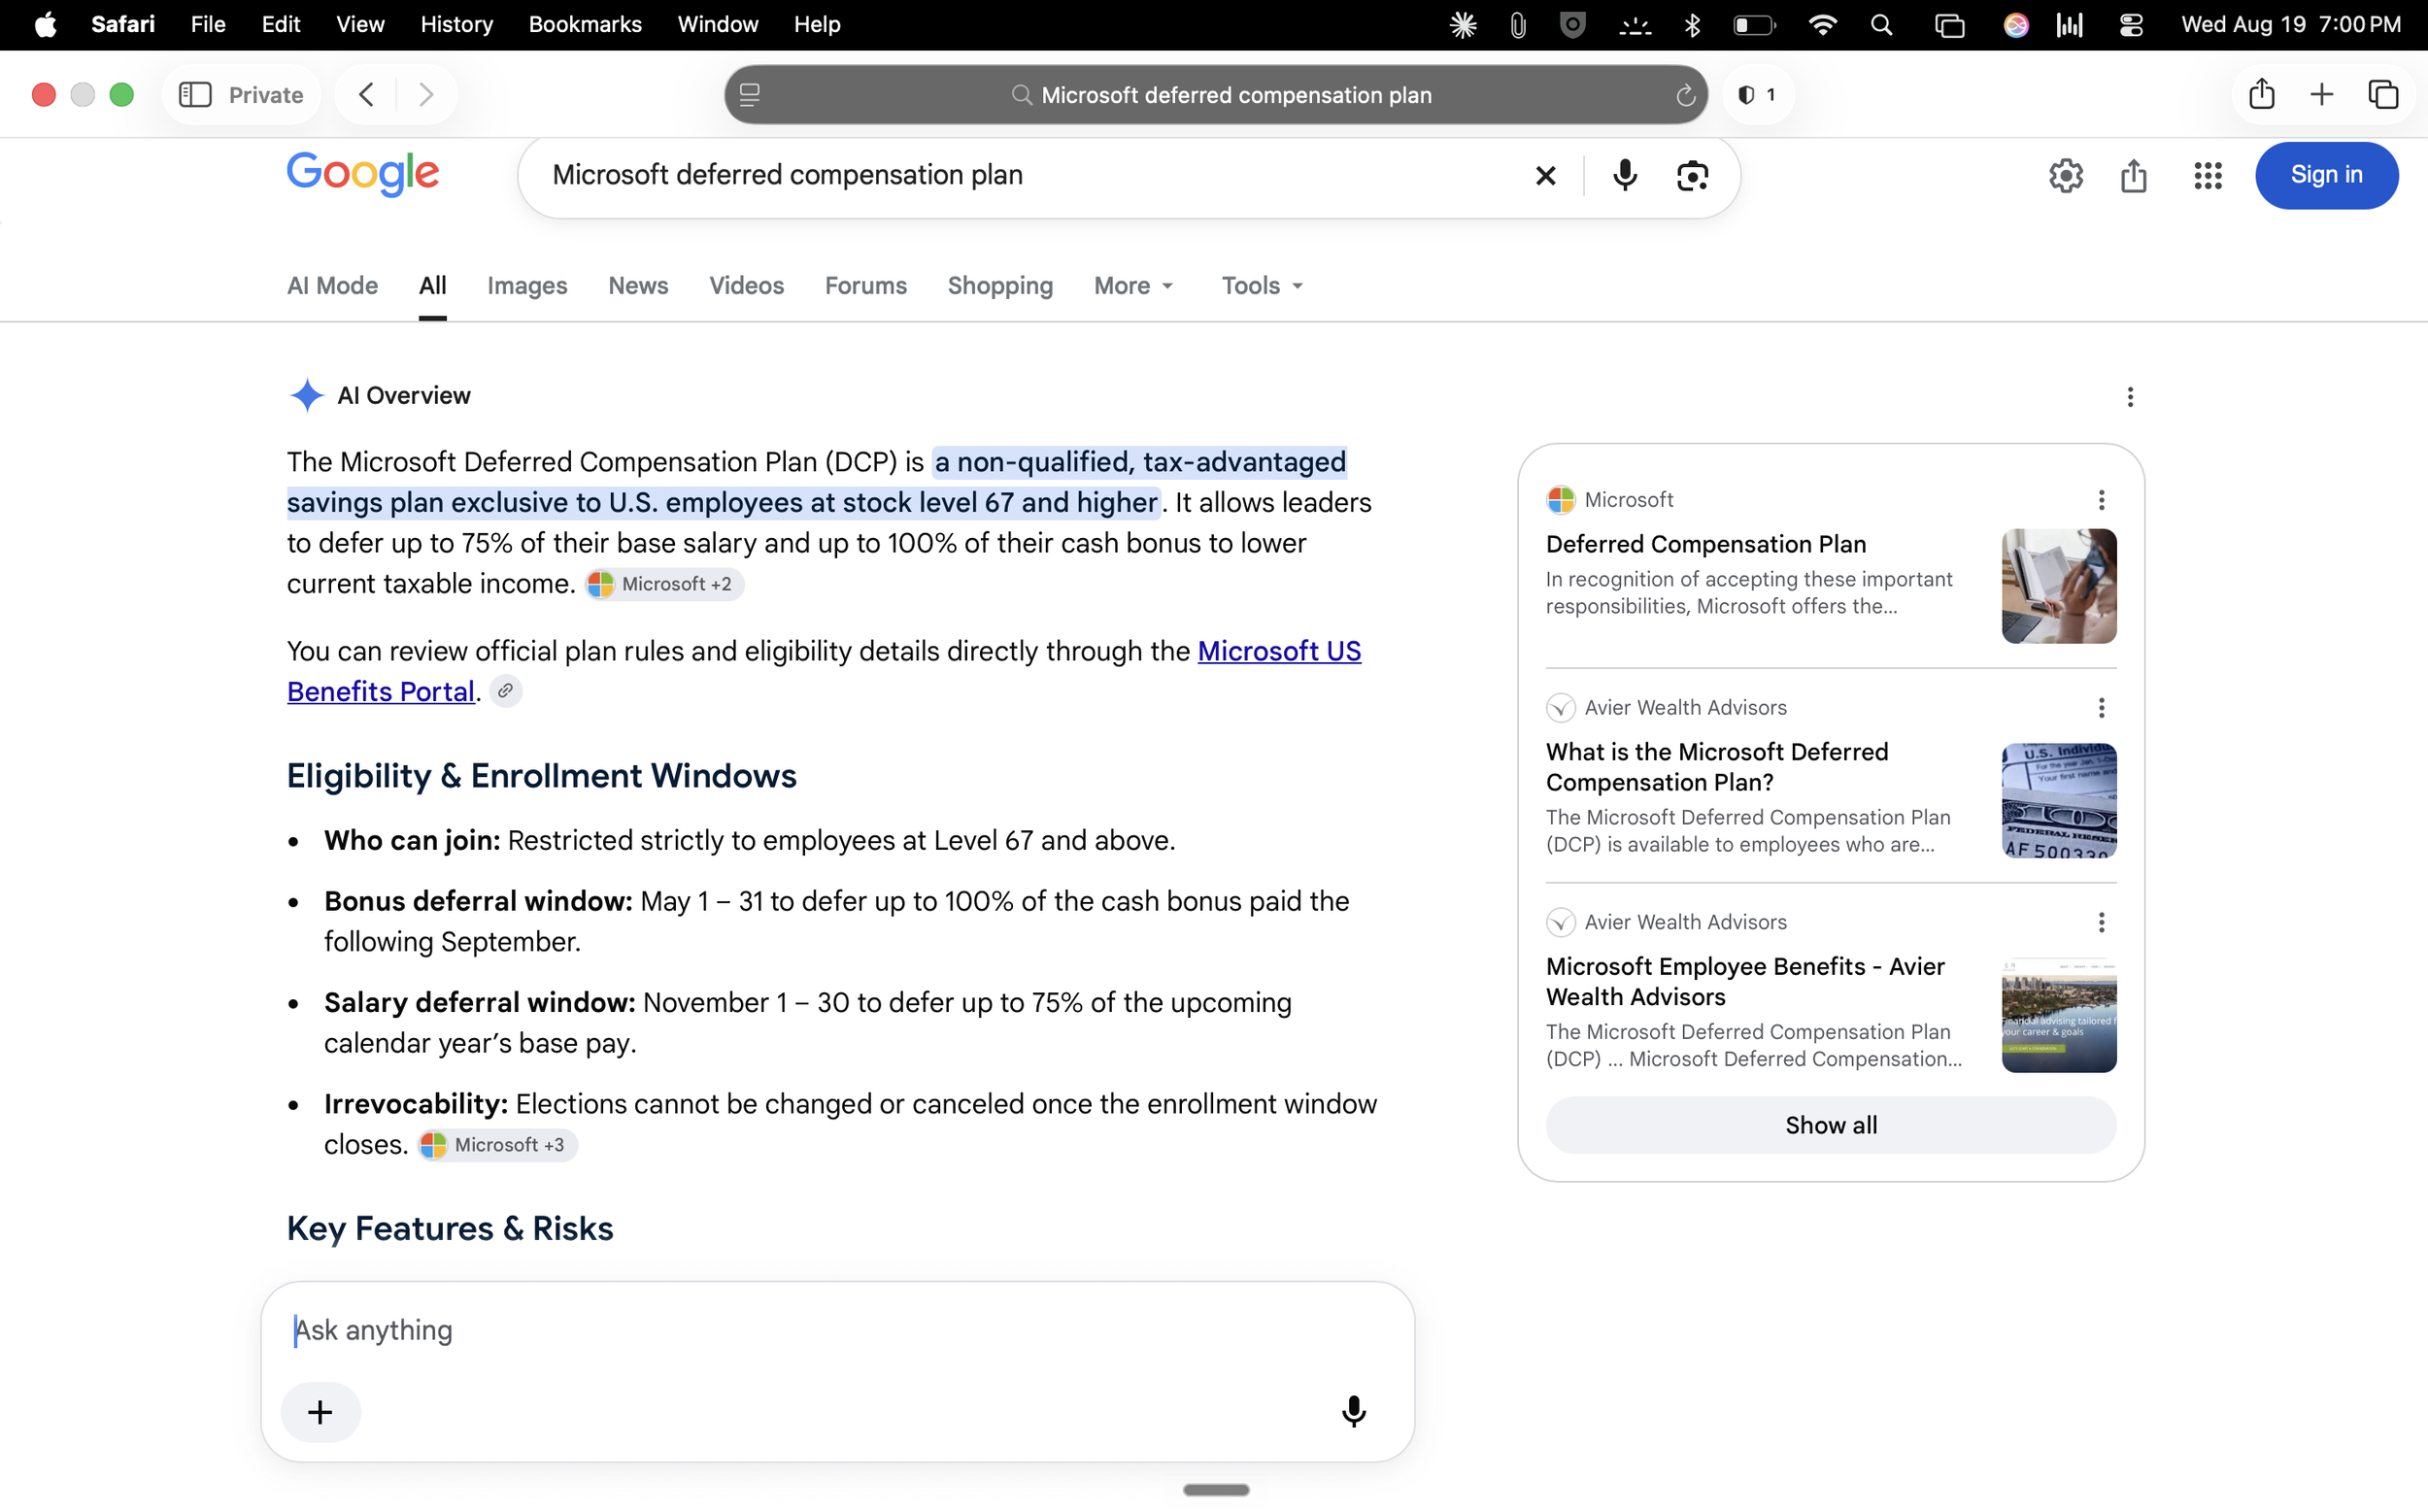Open 'What is the Microsoft Deferred Compensation Plan?' result
This screenshot has height=1512, width=2428.
[1716, 767]
